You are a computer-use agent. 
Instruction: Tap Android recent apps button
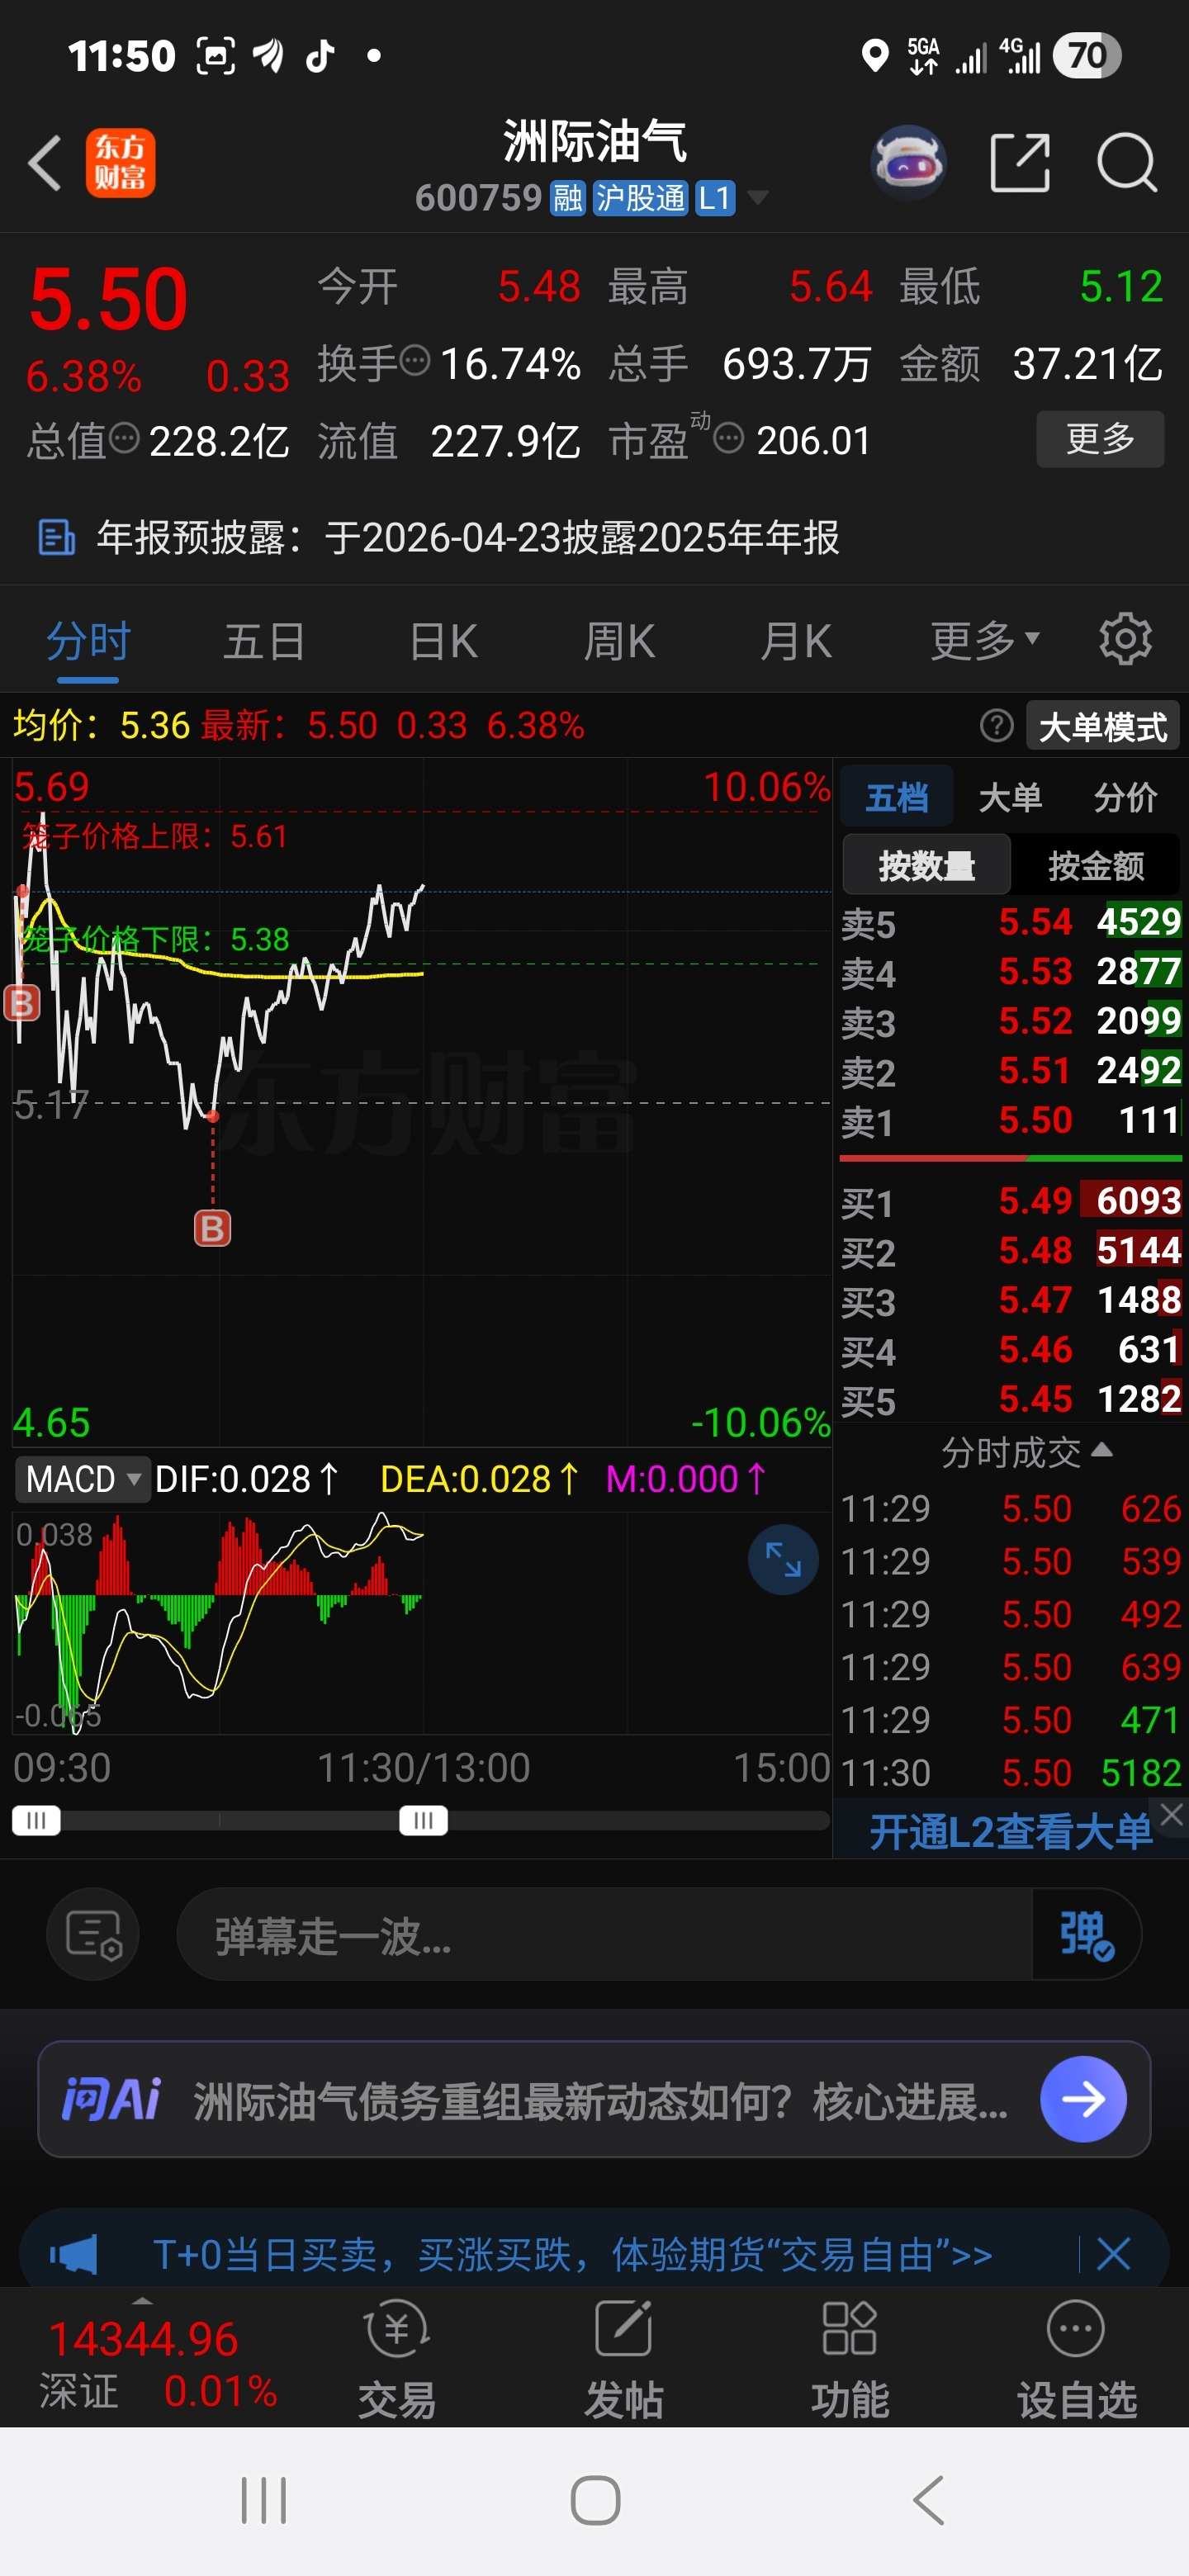tap(264, 2500)
